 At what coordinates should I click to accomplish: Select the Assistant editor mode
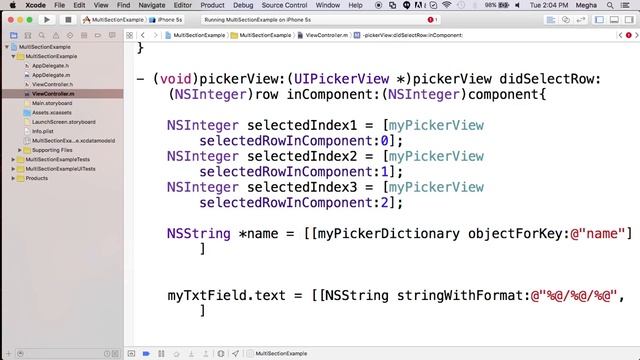click(566, 20)
